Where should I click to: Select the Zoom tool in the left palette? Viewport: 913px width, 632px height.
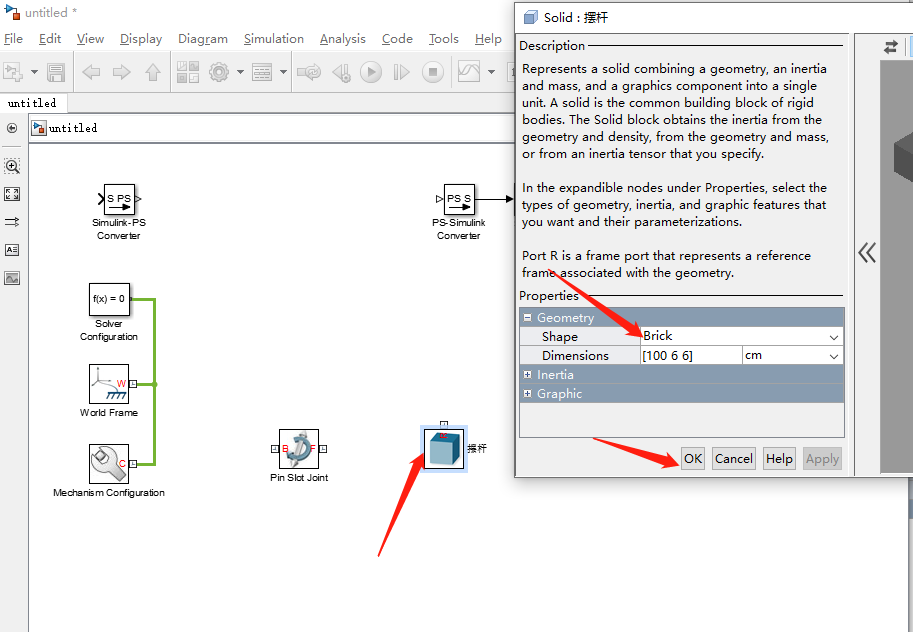(10, 166)
